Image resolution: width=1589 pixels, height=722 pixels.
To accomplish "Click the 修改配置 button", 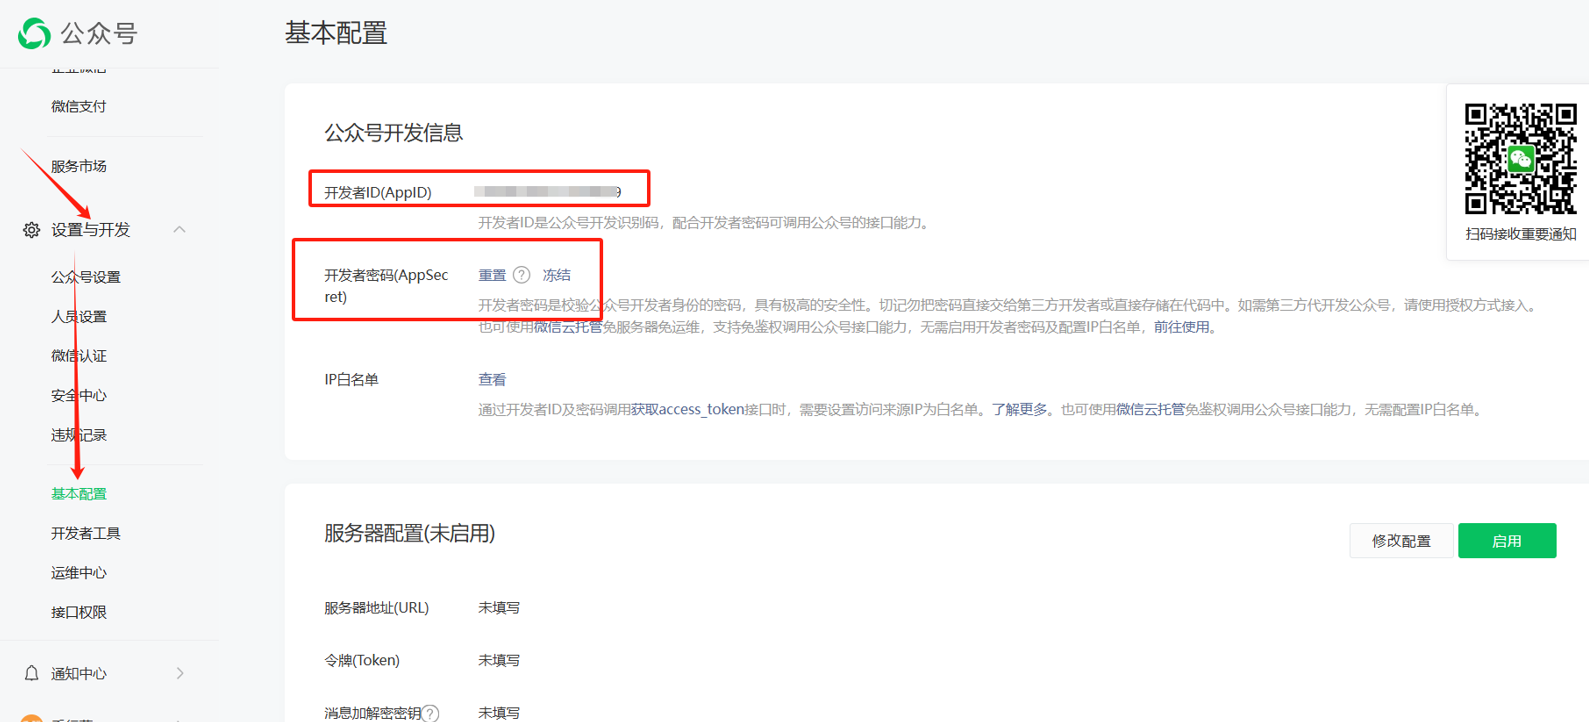I will point(1401,541).
